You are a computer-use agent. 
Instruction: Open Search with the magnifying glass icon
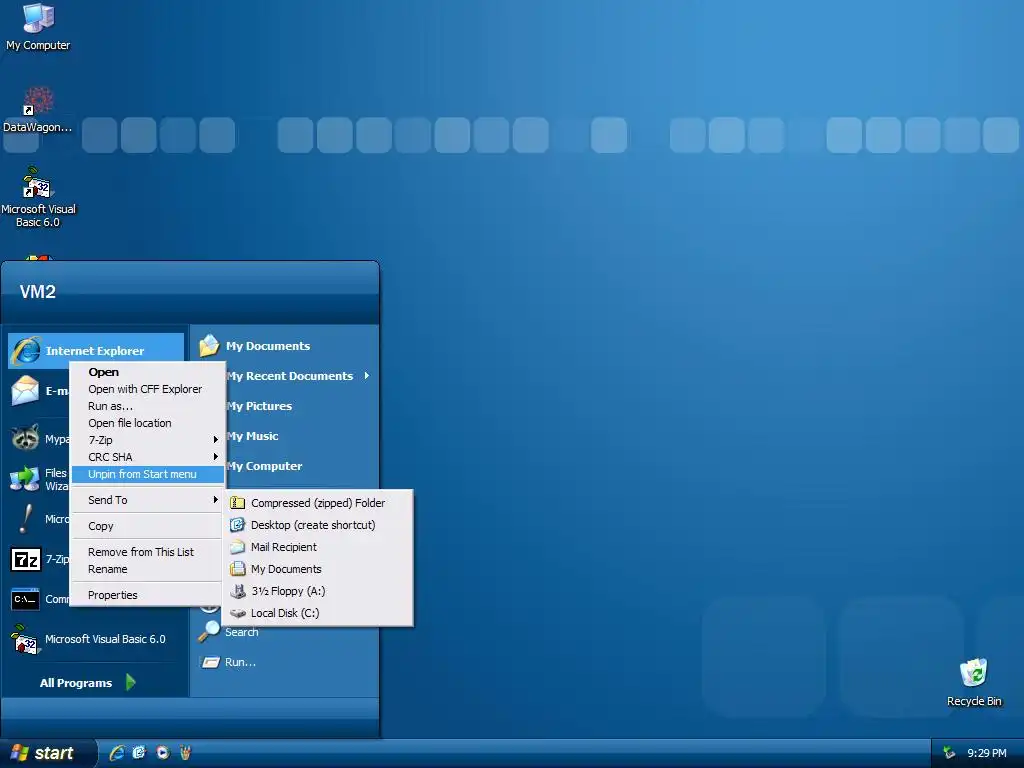[229, 632]
